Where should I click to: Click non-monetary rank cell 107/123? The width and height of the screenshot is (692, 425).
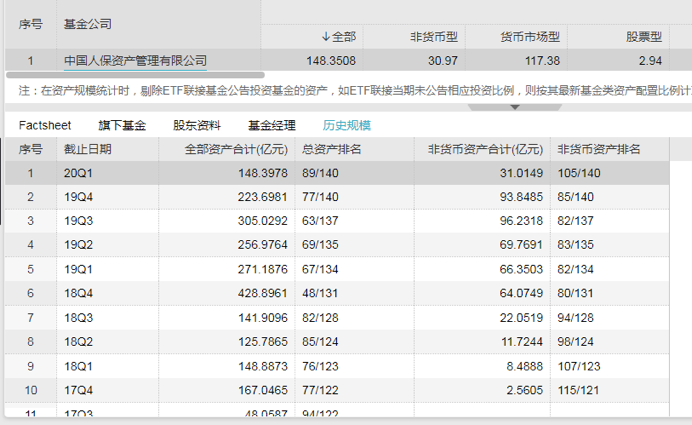coord(579,366)
